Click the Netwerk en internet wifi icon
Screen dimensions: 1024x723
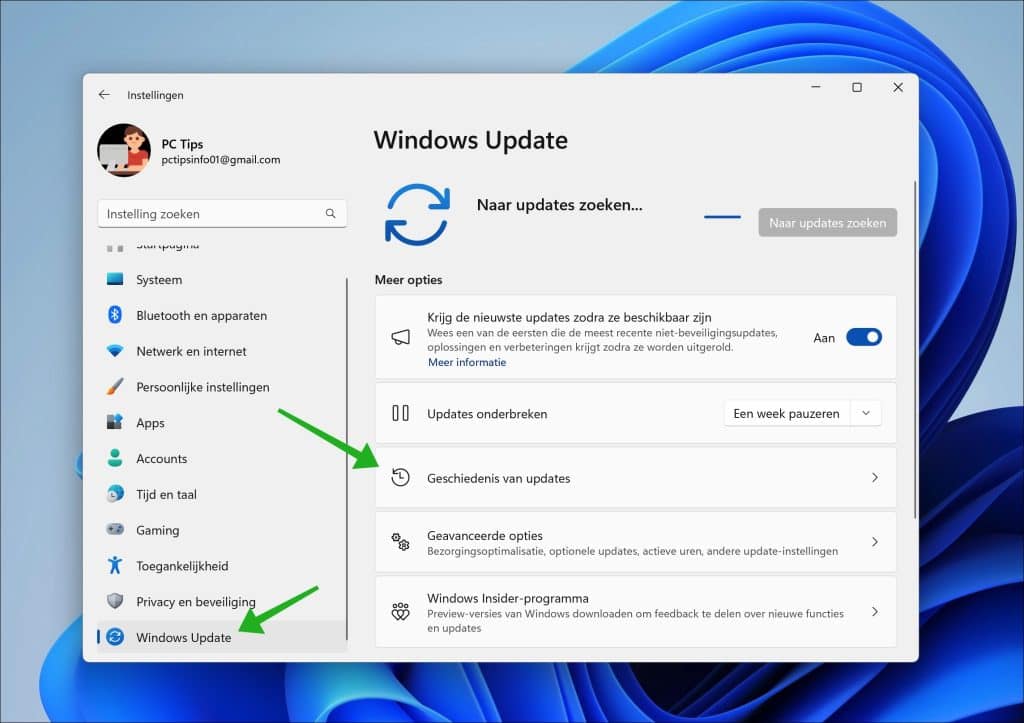click(x=115, y=351)
